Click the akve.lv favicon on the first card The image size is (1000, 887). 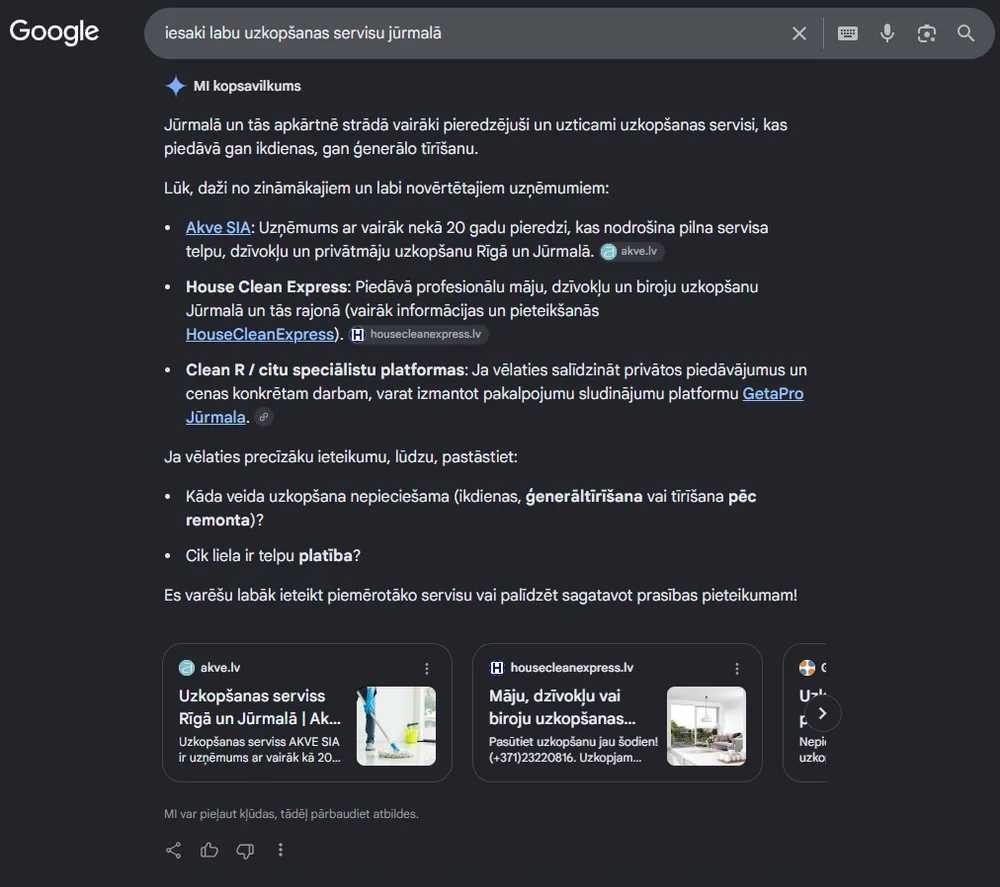(187, 668)
